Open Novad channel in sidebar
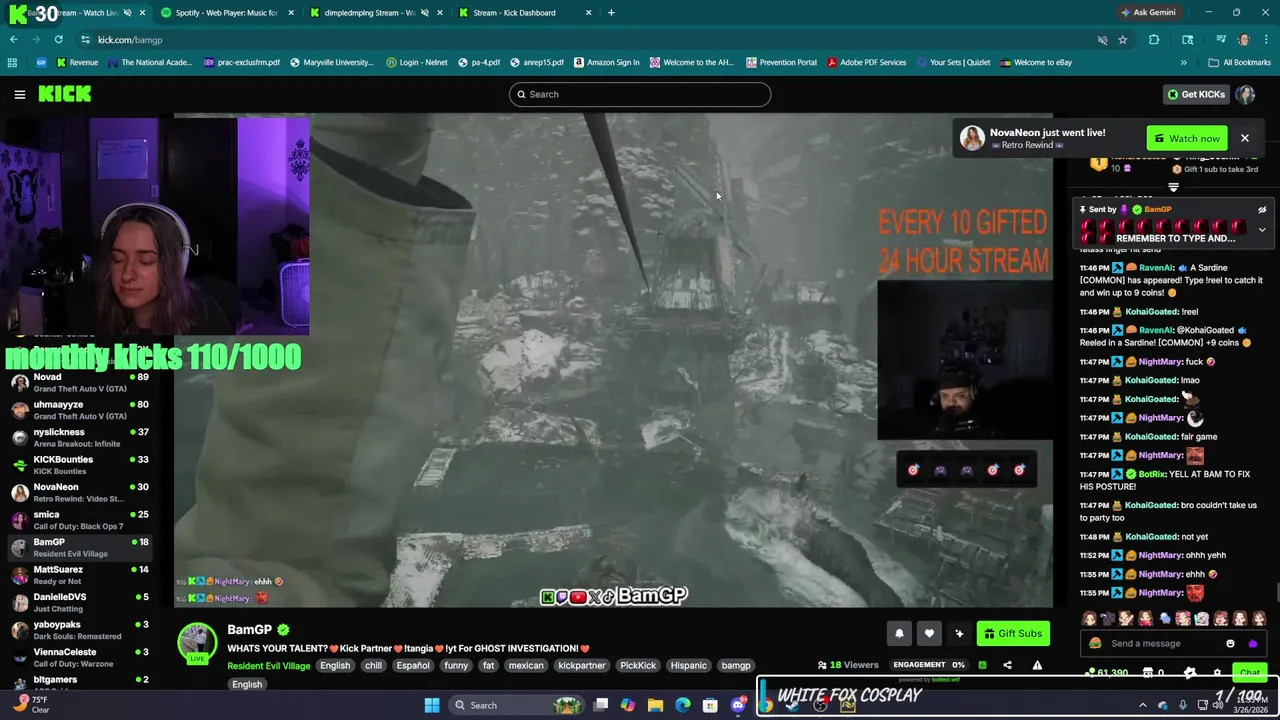Image resolution: width=1280 pixels, height=720 pixels. [x=78, y=383]
